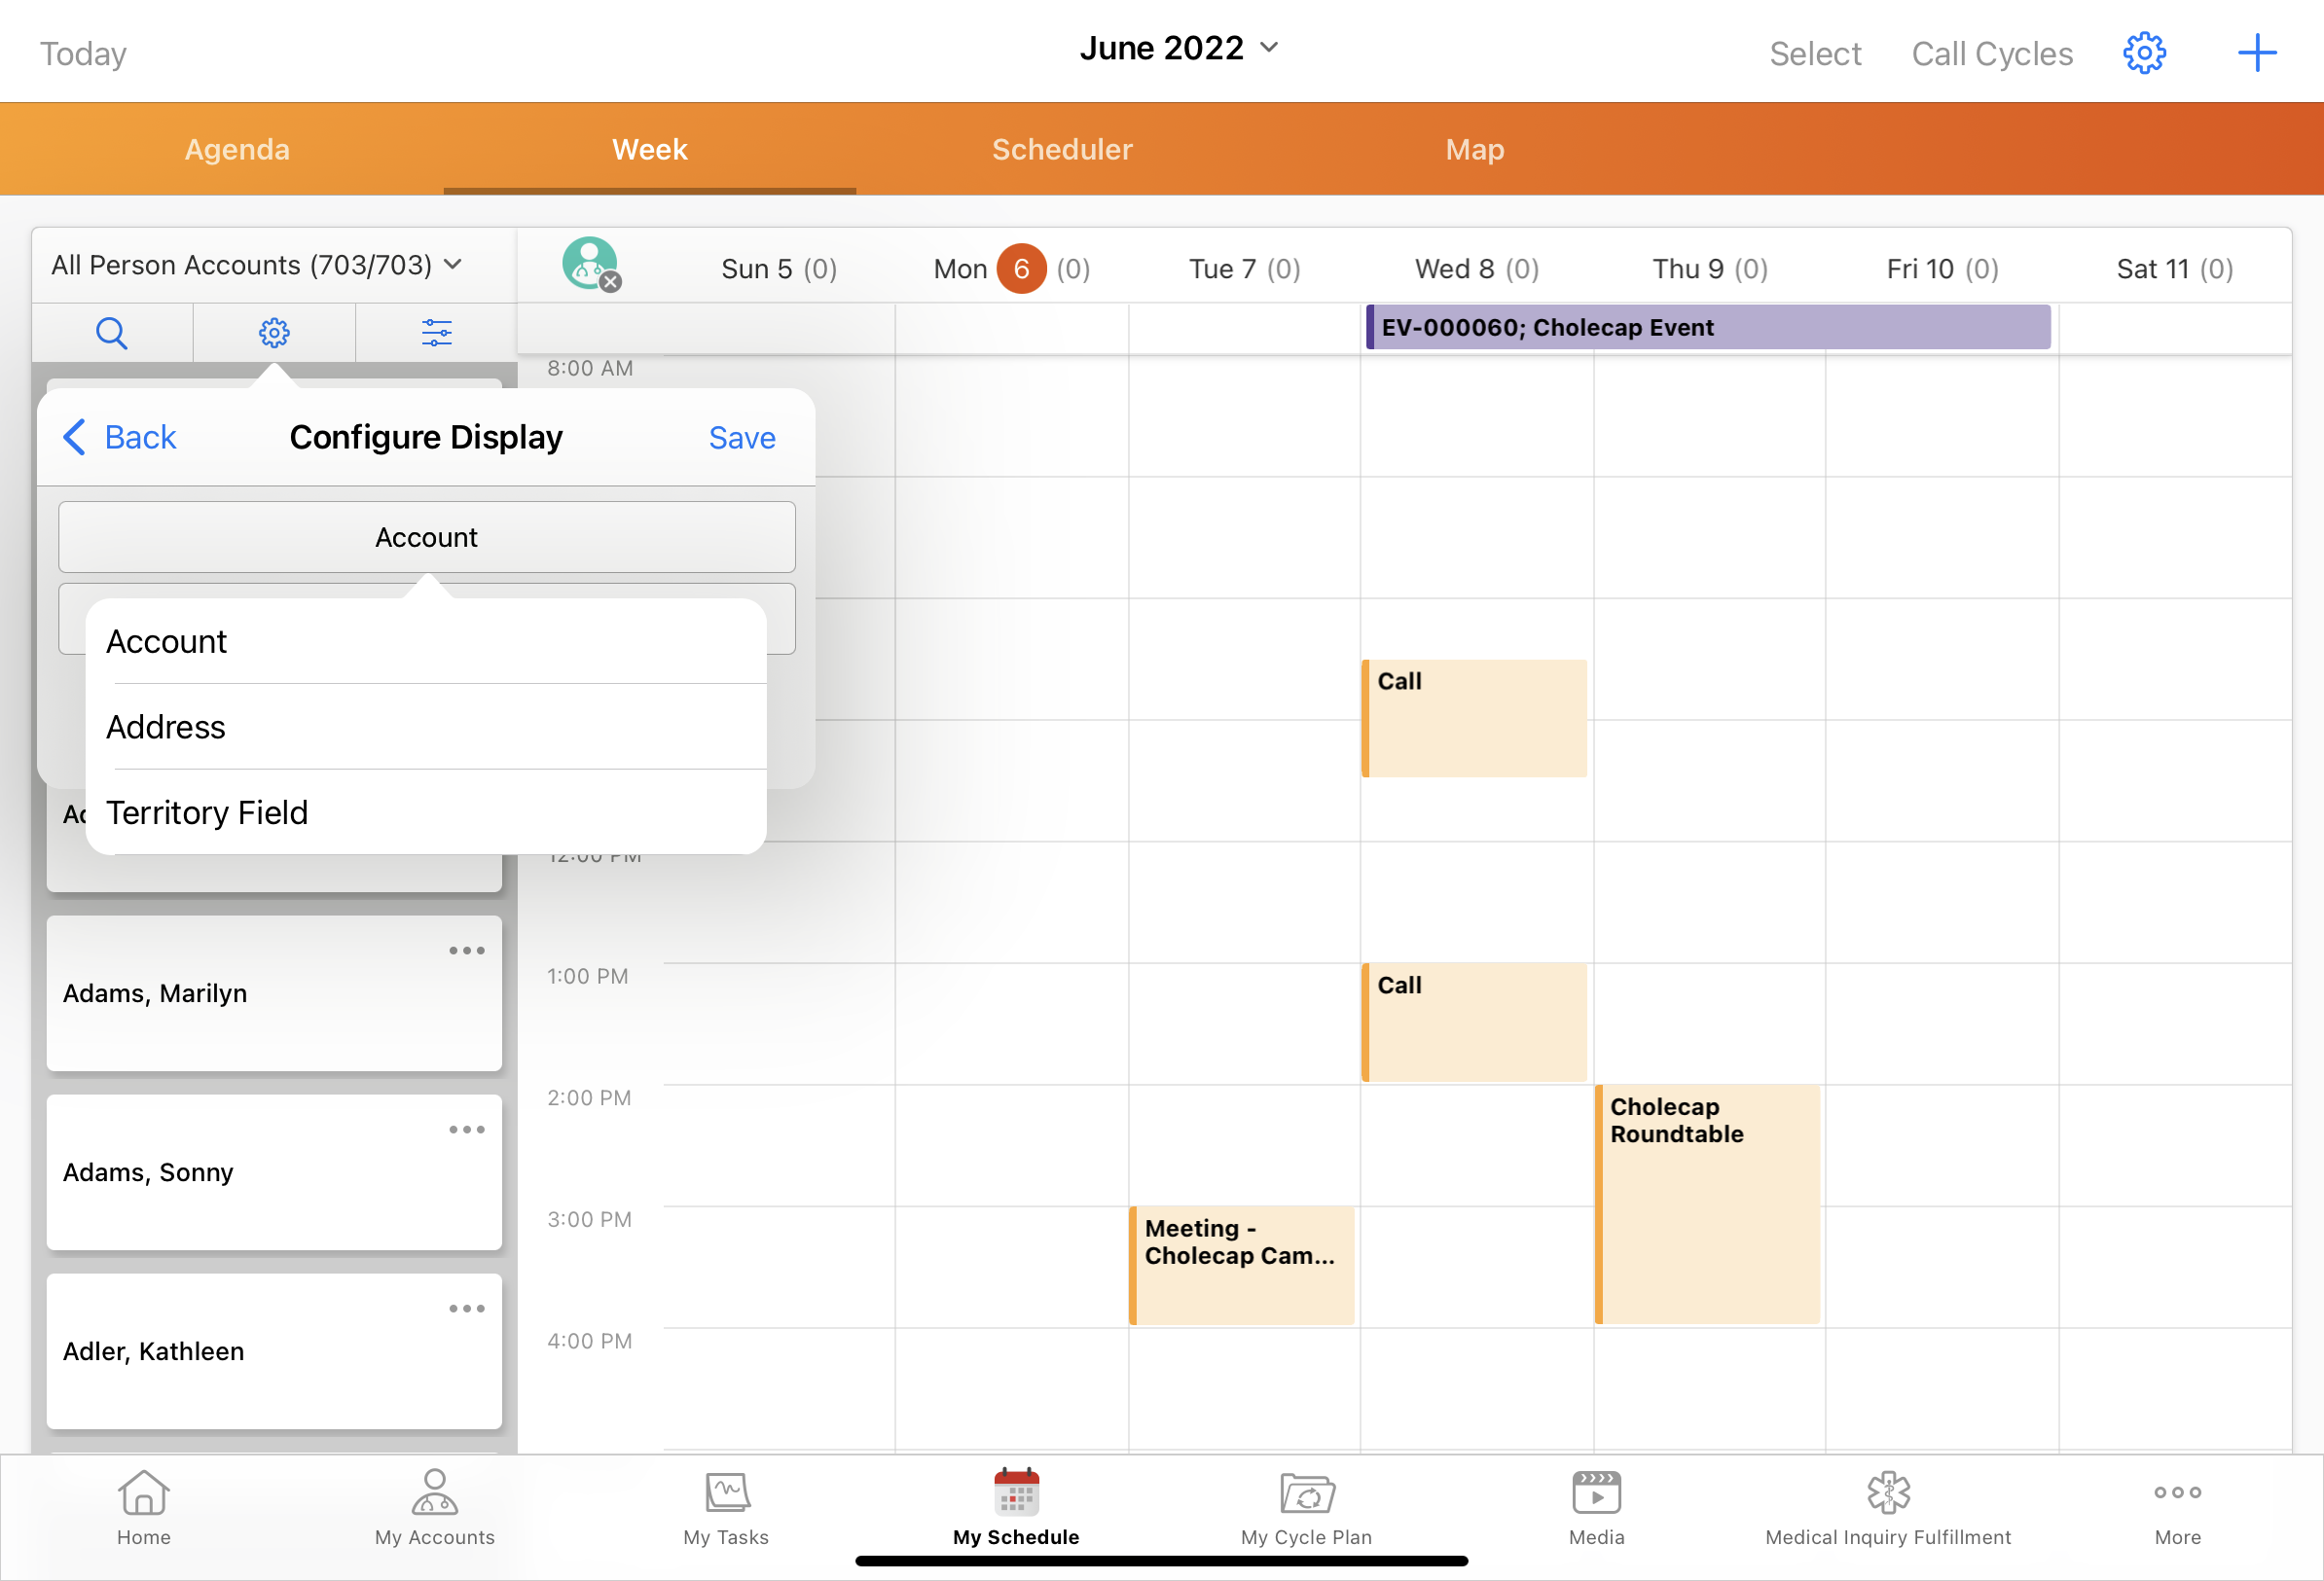Go Back from Configure Display
Screen dimensions: 2324x1581
(x=120, y=437)
